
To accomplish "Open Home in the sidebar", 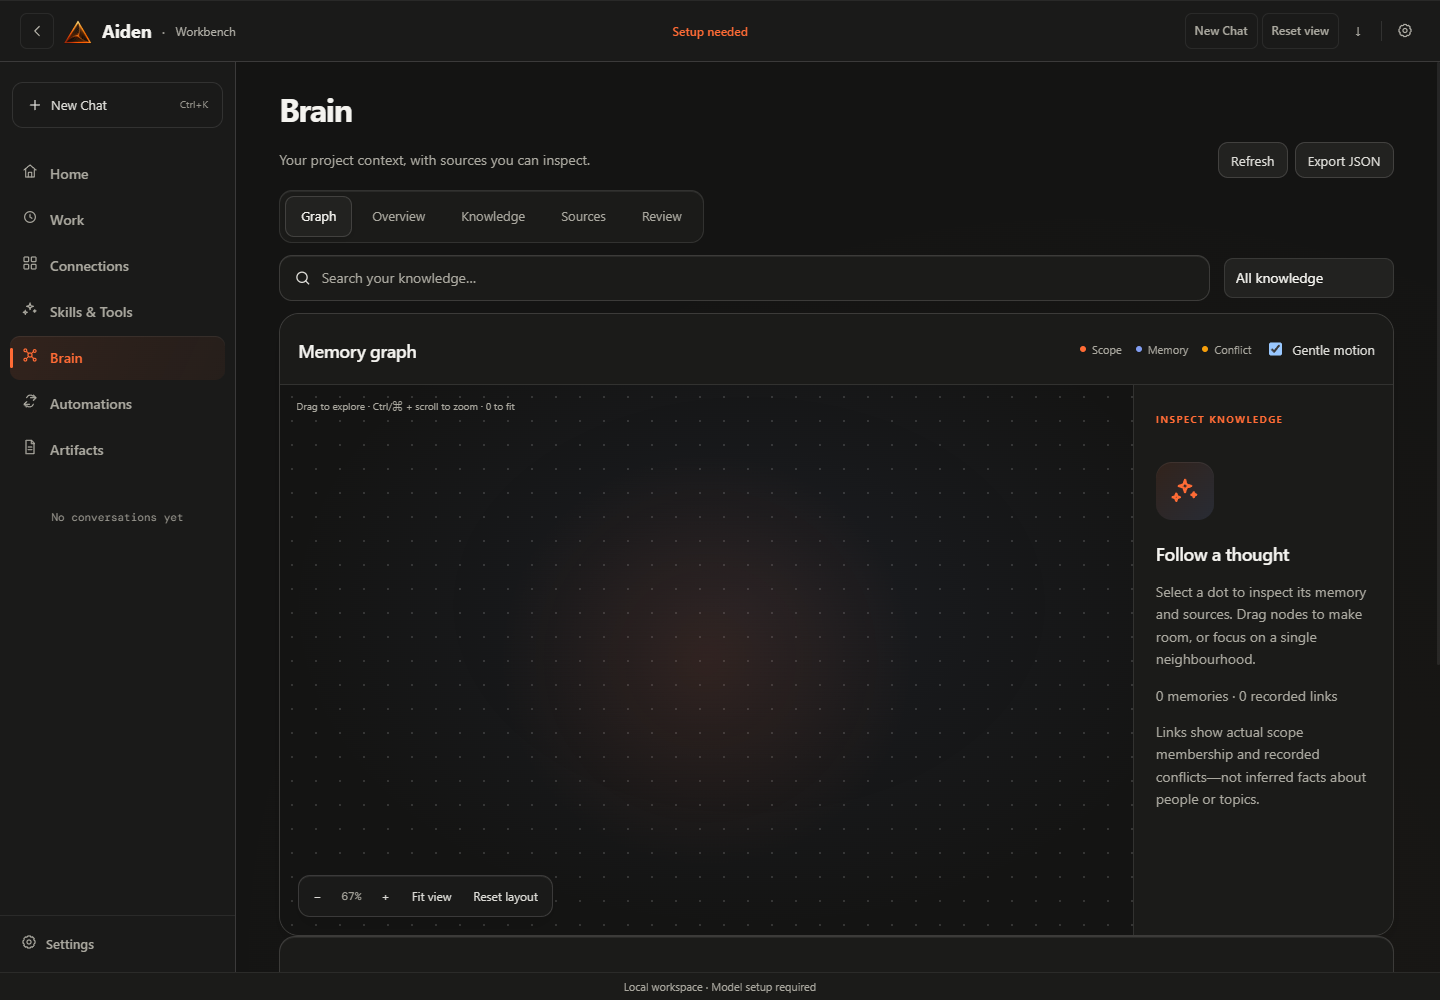I will pyautogui.click(x=118, y=174).
